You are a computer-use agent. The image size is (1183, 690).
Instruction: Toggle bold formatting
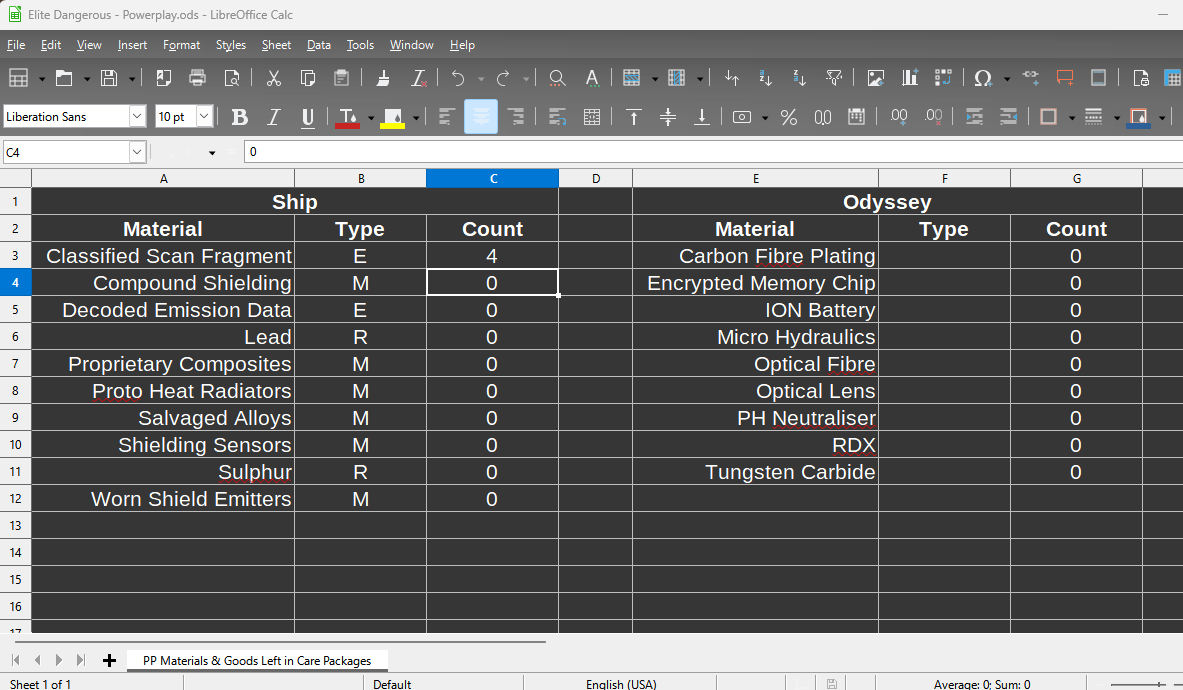(240, 117)
